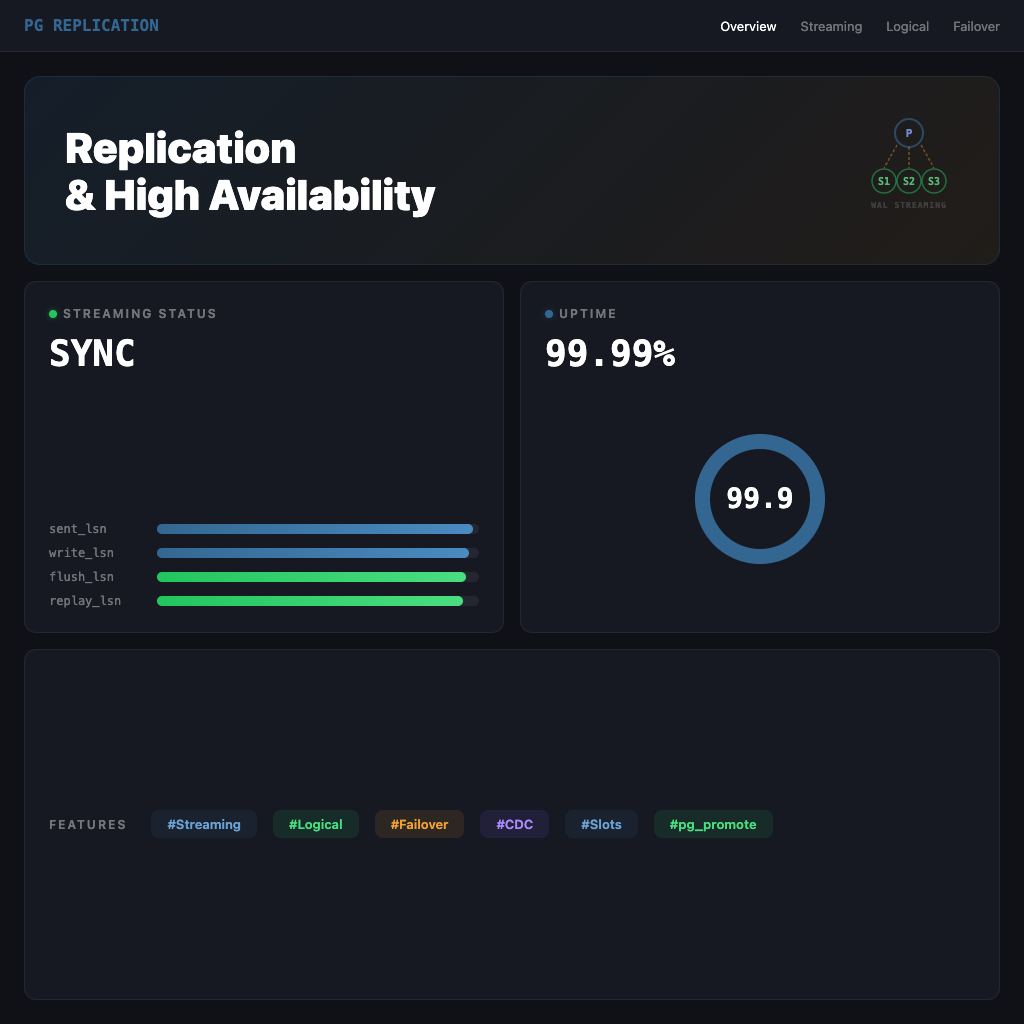
Task: Click the PG REPLICATION logo
Action: pos(91,25)
